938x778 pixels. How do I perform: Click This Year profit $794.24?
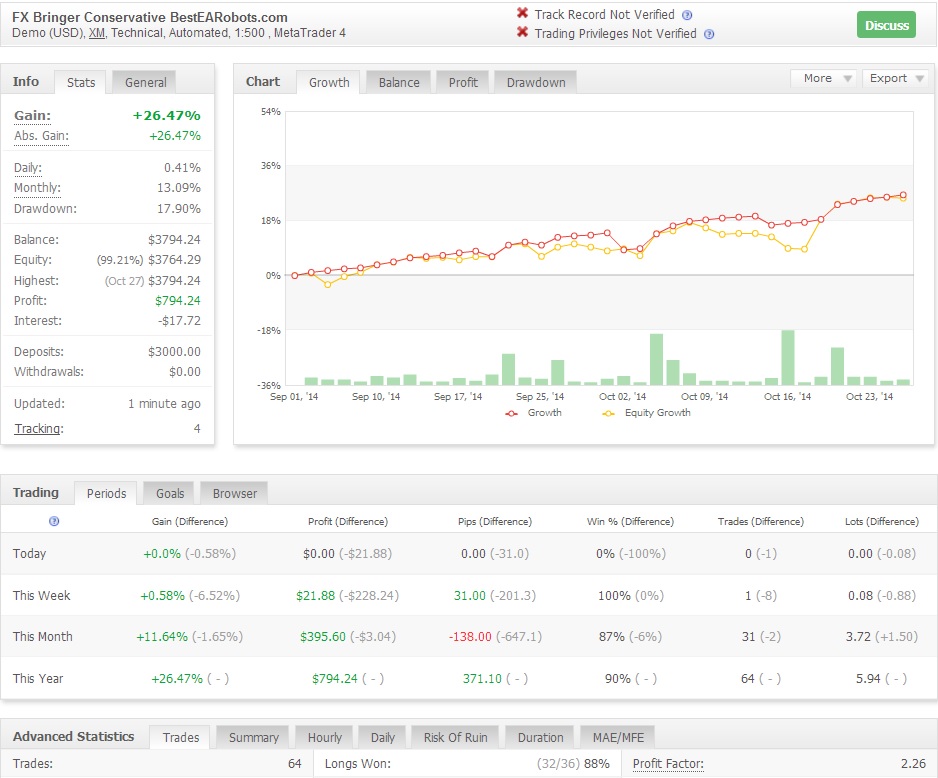[x=334, y=679]
